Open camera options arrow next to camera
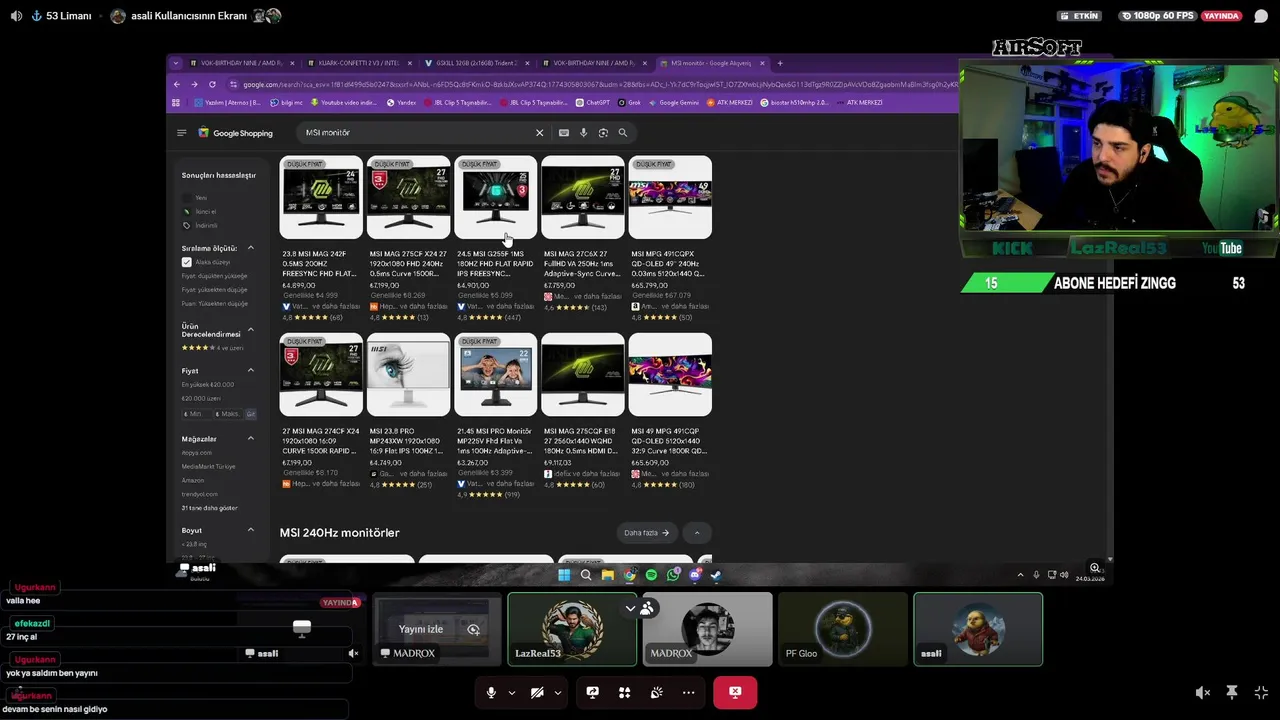1280x720 pixels. click(558, 692)
